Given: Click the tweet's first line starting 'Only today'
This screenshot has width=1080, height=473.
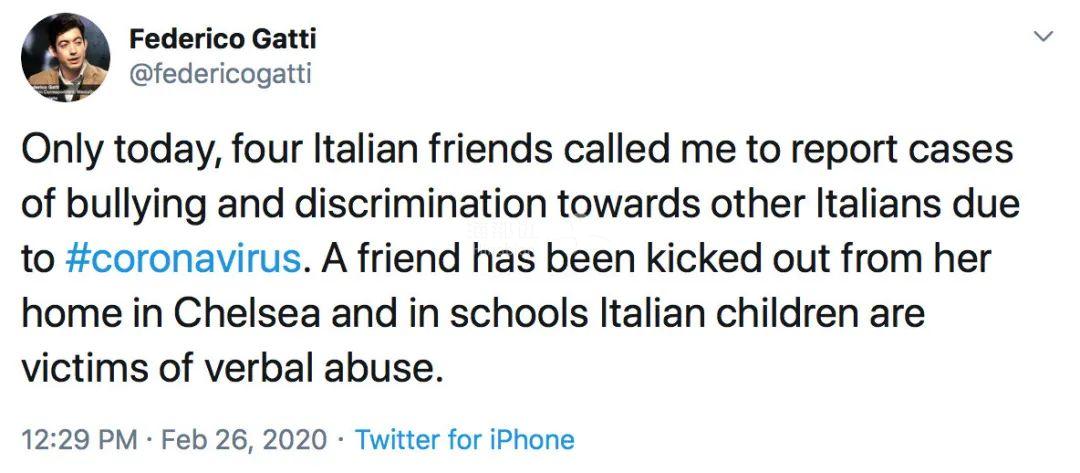Looking at the screenshot, I should (x=517, y=151).
